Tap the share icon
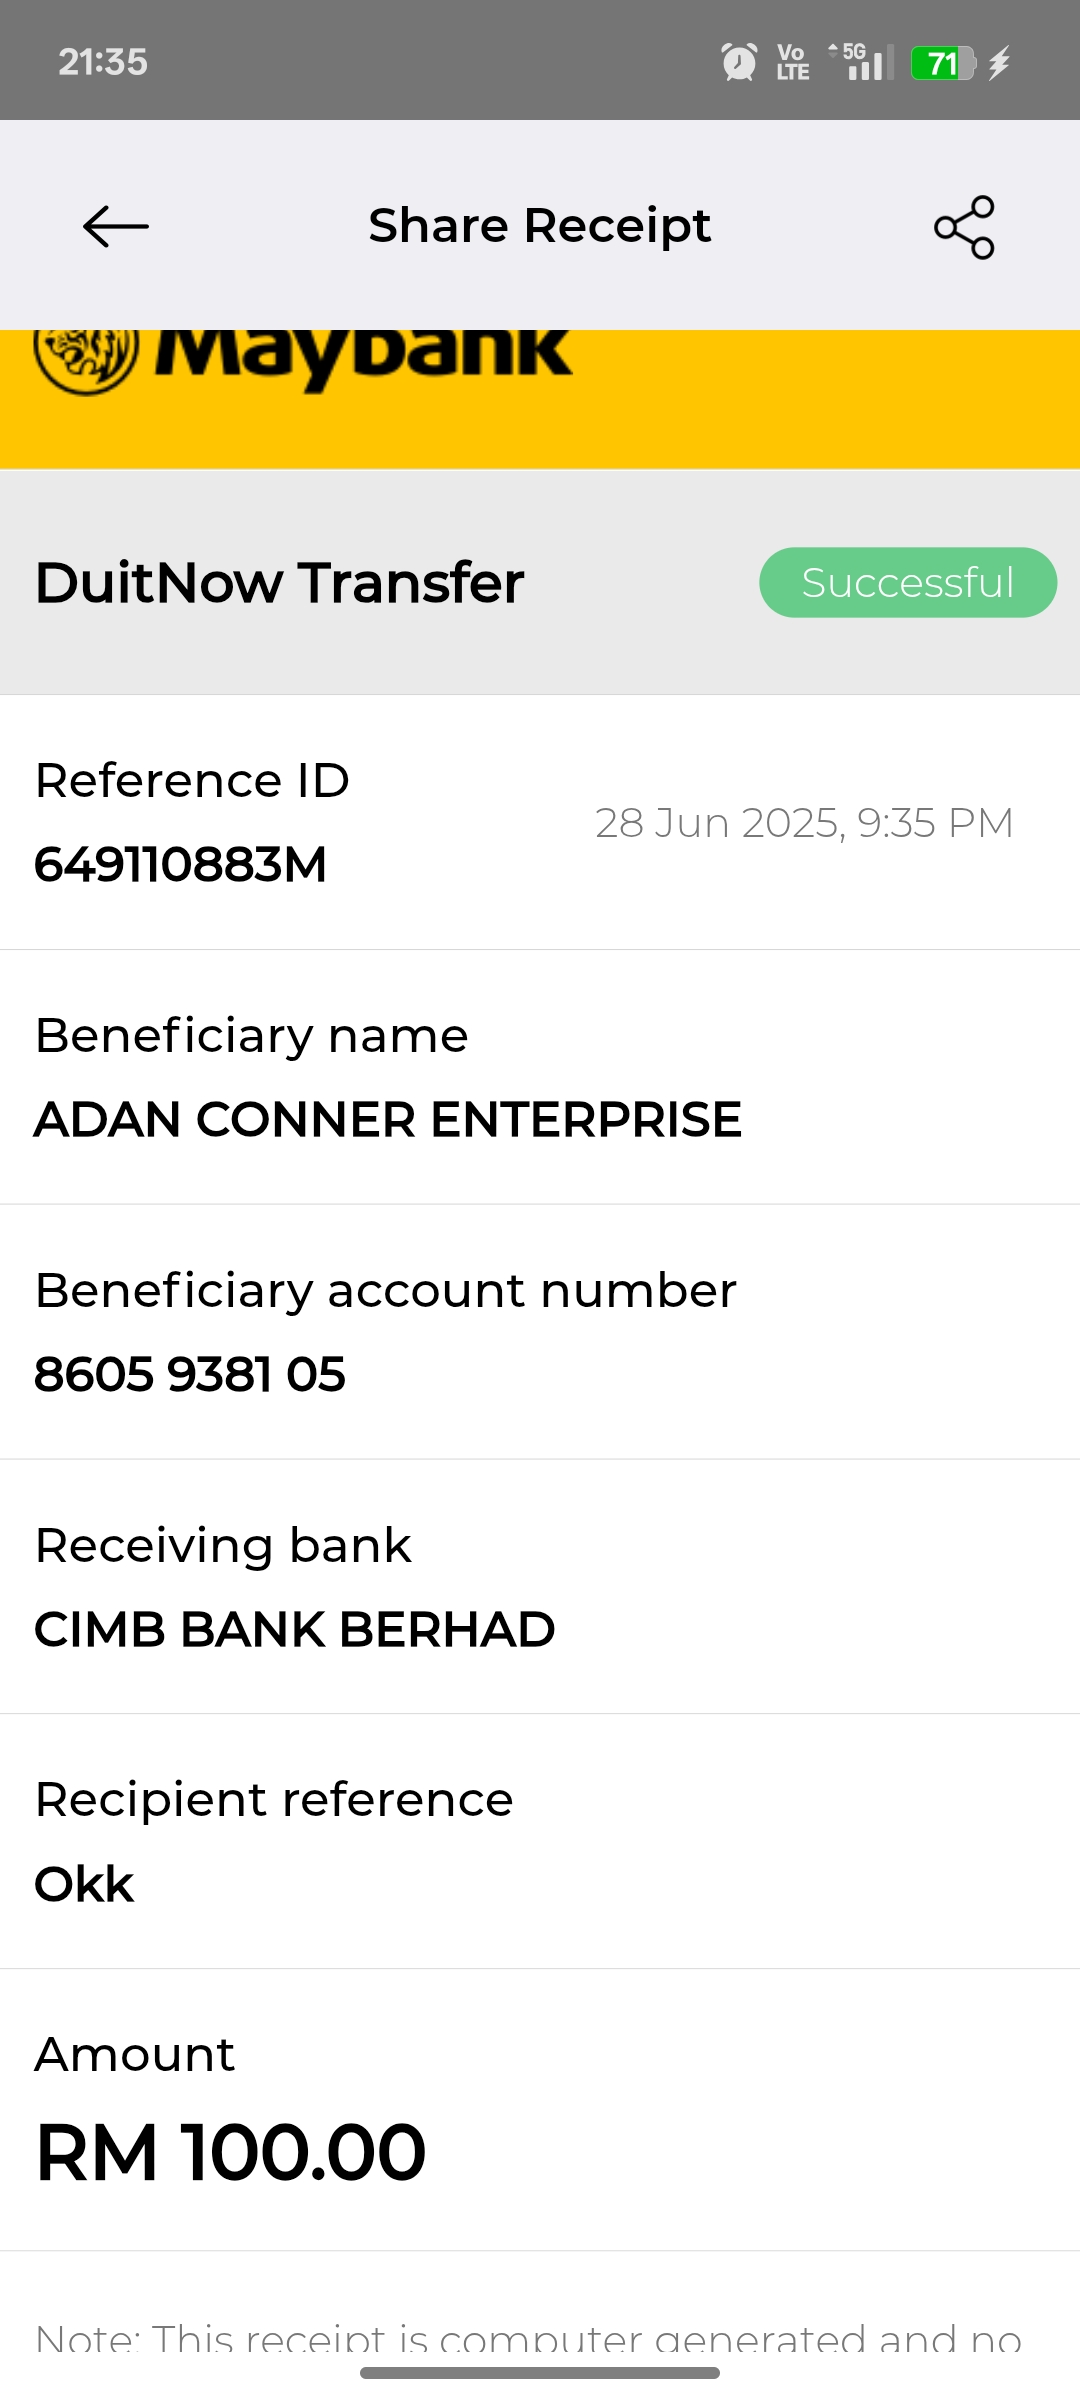The width and height of the screenshot is (1080, 2400). click(x=964, y=227)
